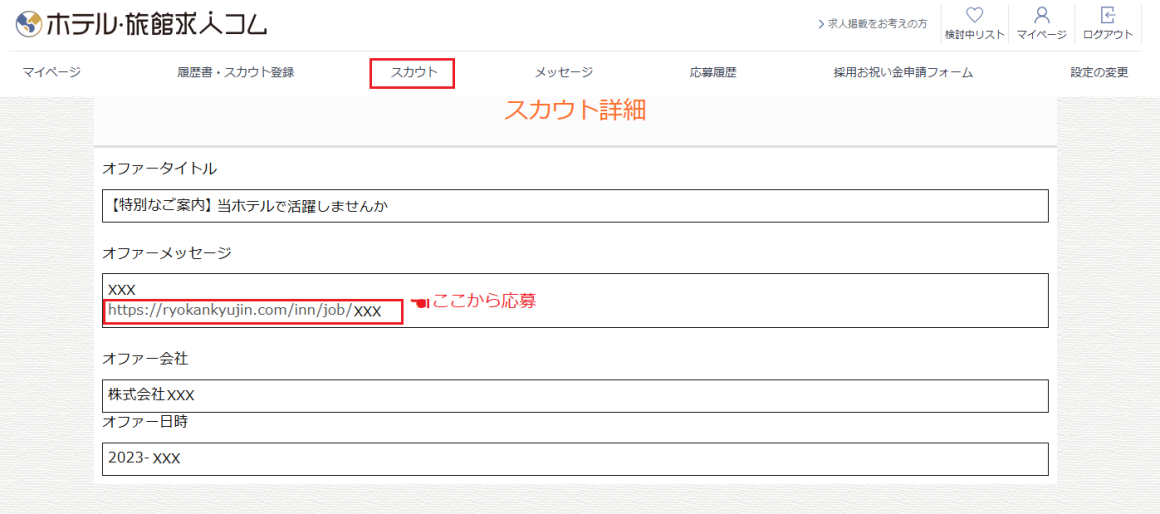Follow the ryokankyujin.com job URL link
This screenshot has height=514, width=1160.
245,311
